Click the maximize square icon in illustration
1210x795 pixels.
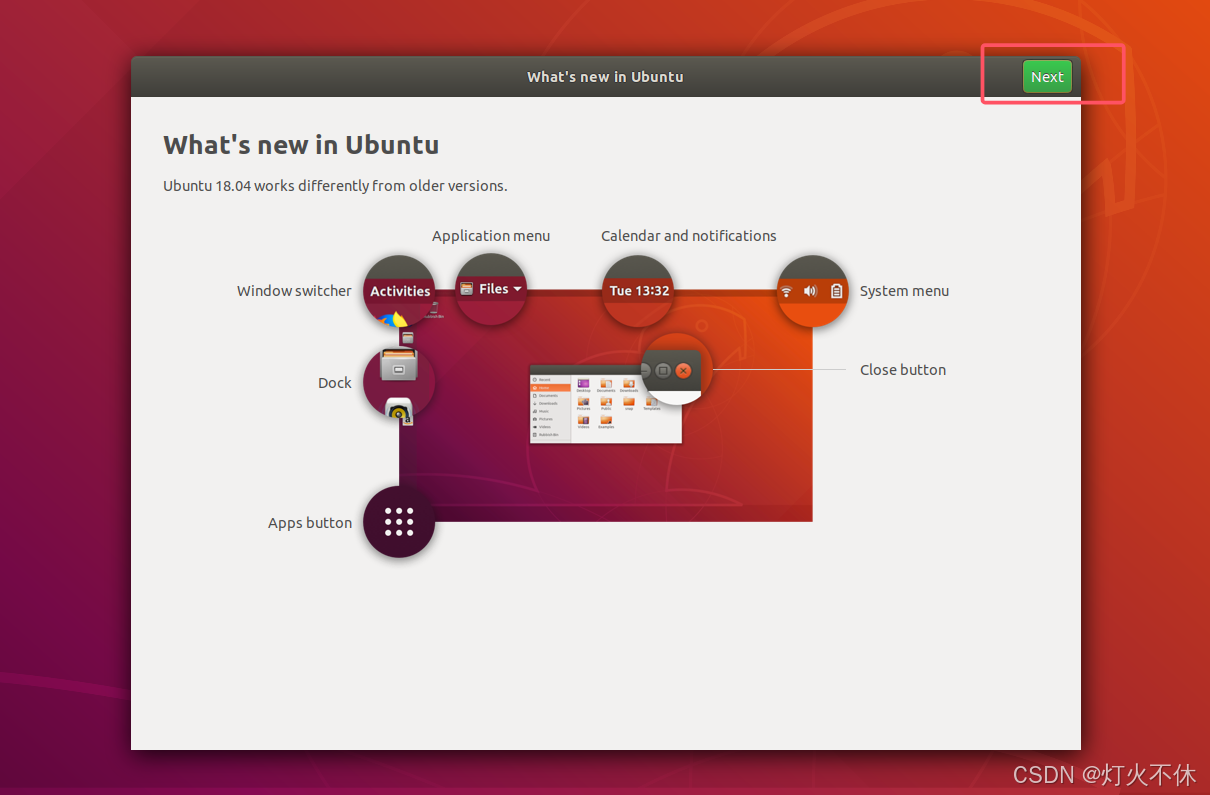click(663, 370)
